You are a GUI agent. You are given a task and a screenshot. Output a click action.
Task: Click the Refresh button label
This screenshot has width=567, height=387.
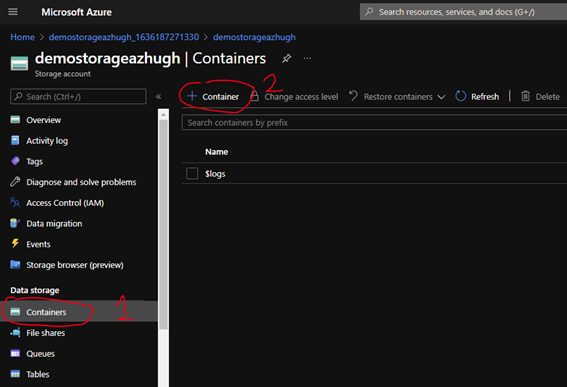click(485, 97)
